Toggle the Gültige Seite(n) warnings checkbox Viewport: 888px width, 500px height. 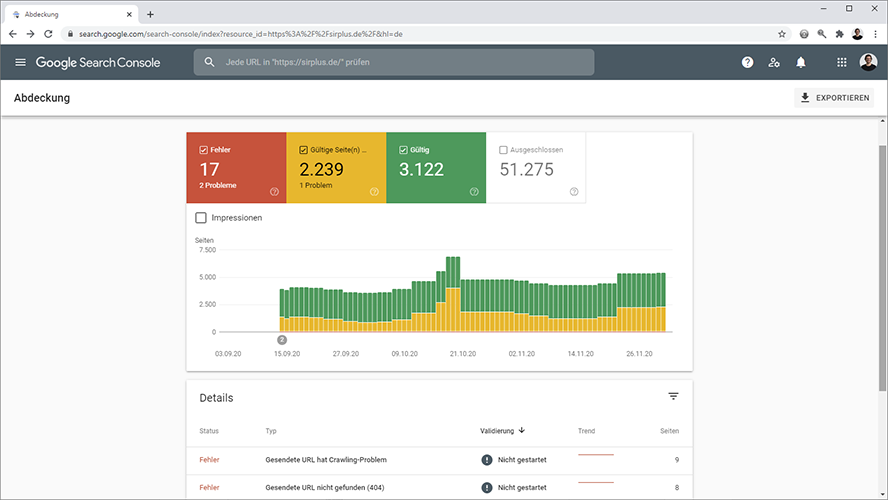303,150
